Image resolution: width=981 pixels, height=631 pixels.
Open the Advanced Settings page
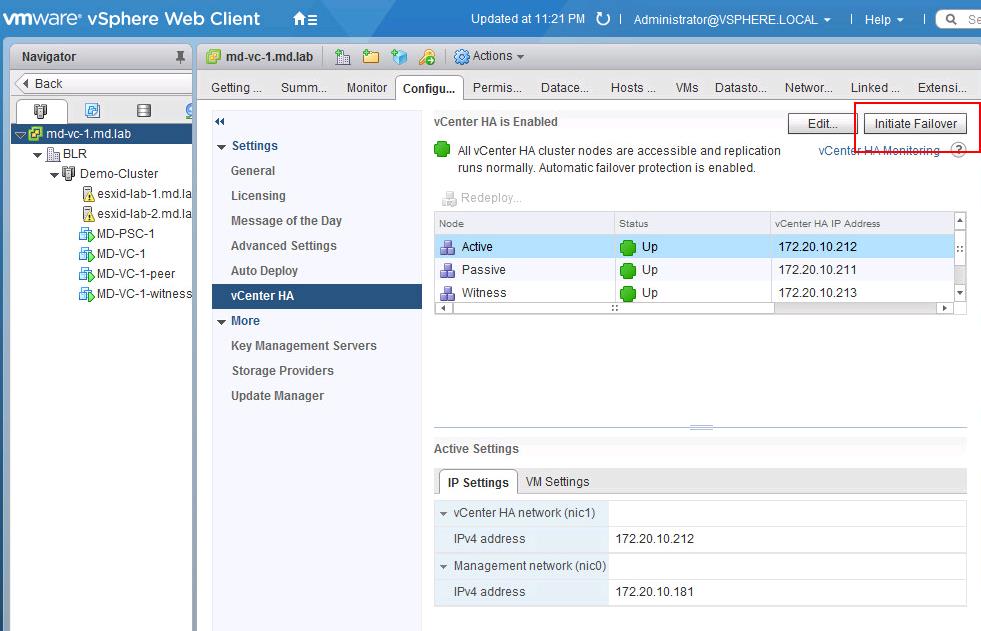283,246
